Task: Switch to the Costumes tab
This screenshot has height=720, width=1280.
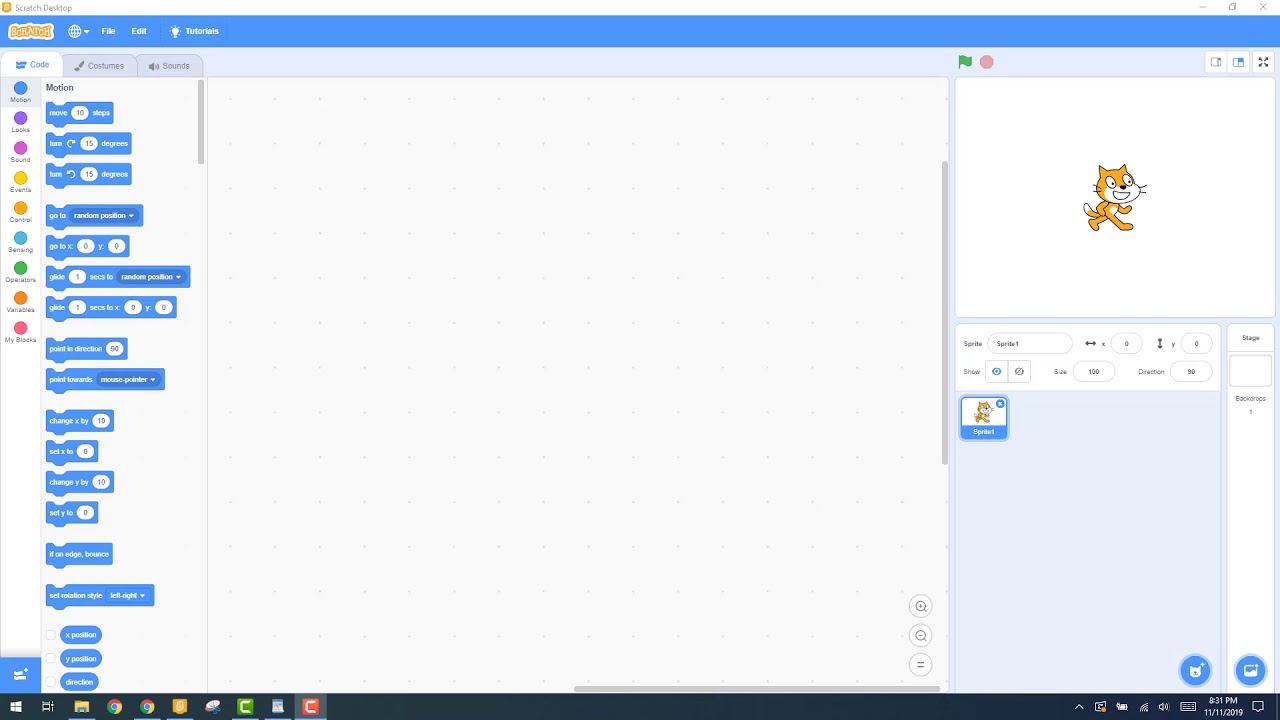Action: coord(99,66)
